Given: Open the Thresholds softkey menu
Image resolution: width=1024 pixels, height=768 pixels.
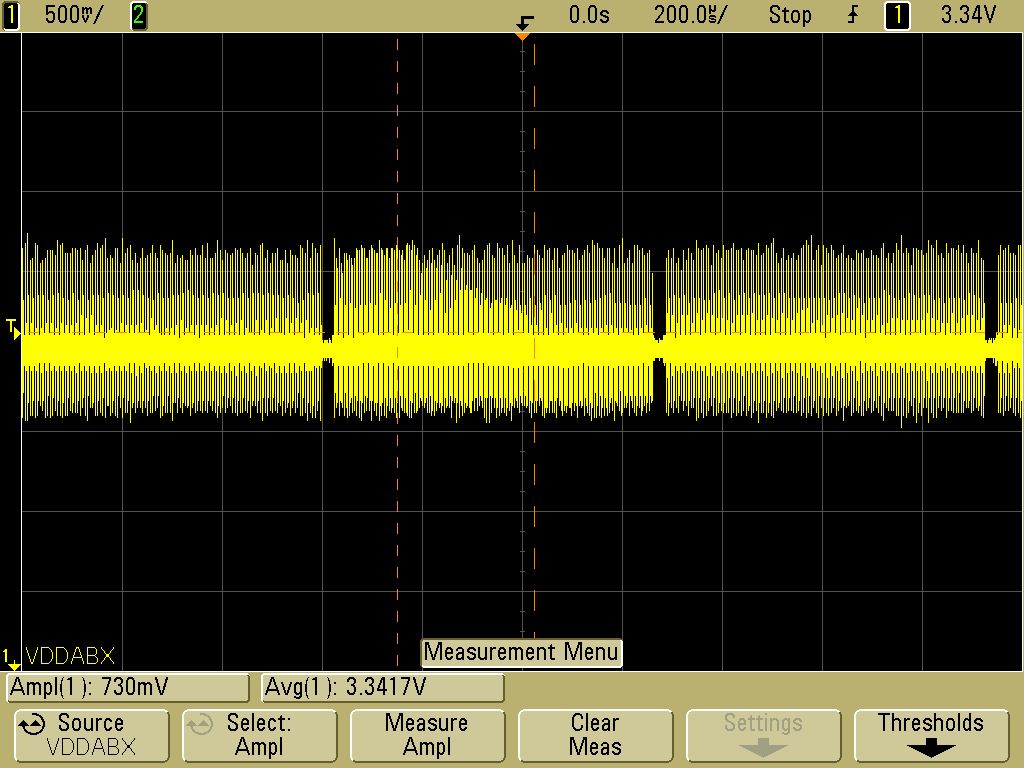Looking at the screenshot, I should pyautogui.click(x=931, y=736).
